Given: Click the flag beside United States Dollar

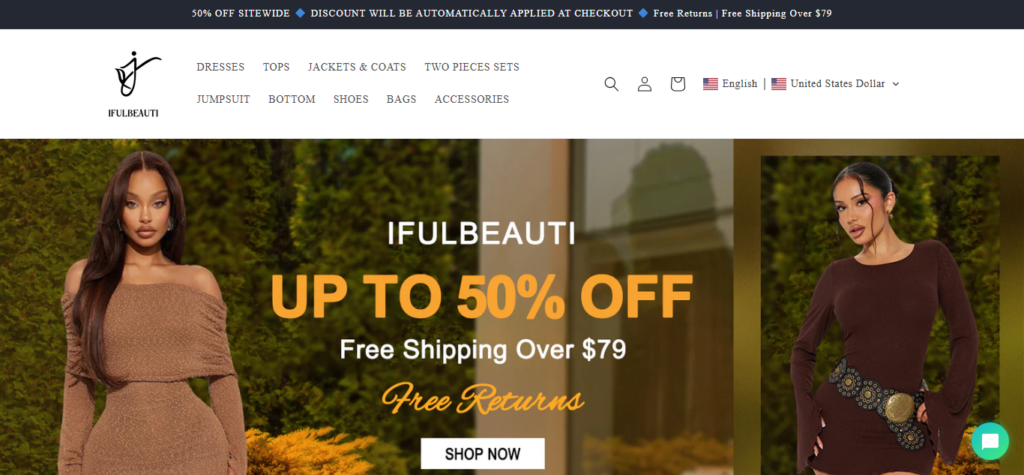Looking at the screenshot, I should (778, 84).
